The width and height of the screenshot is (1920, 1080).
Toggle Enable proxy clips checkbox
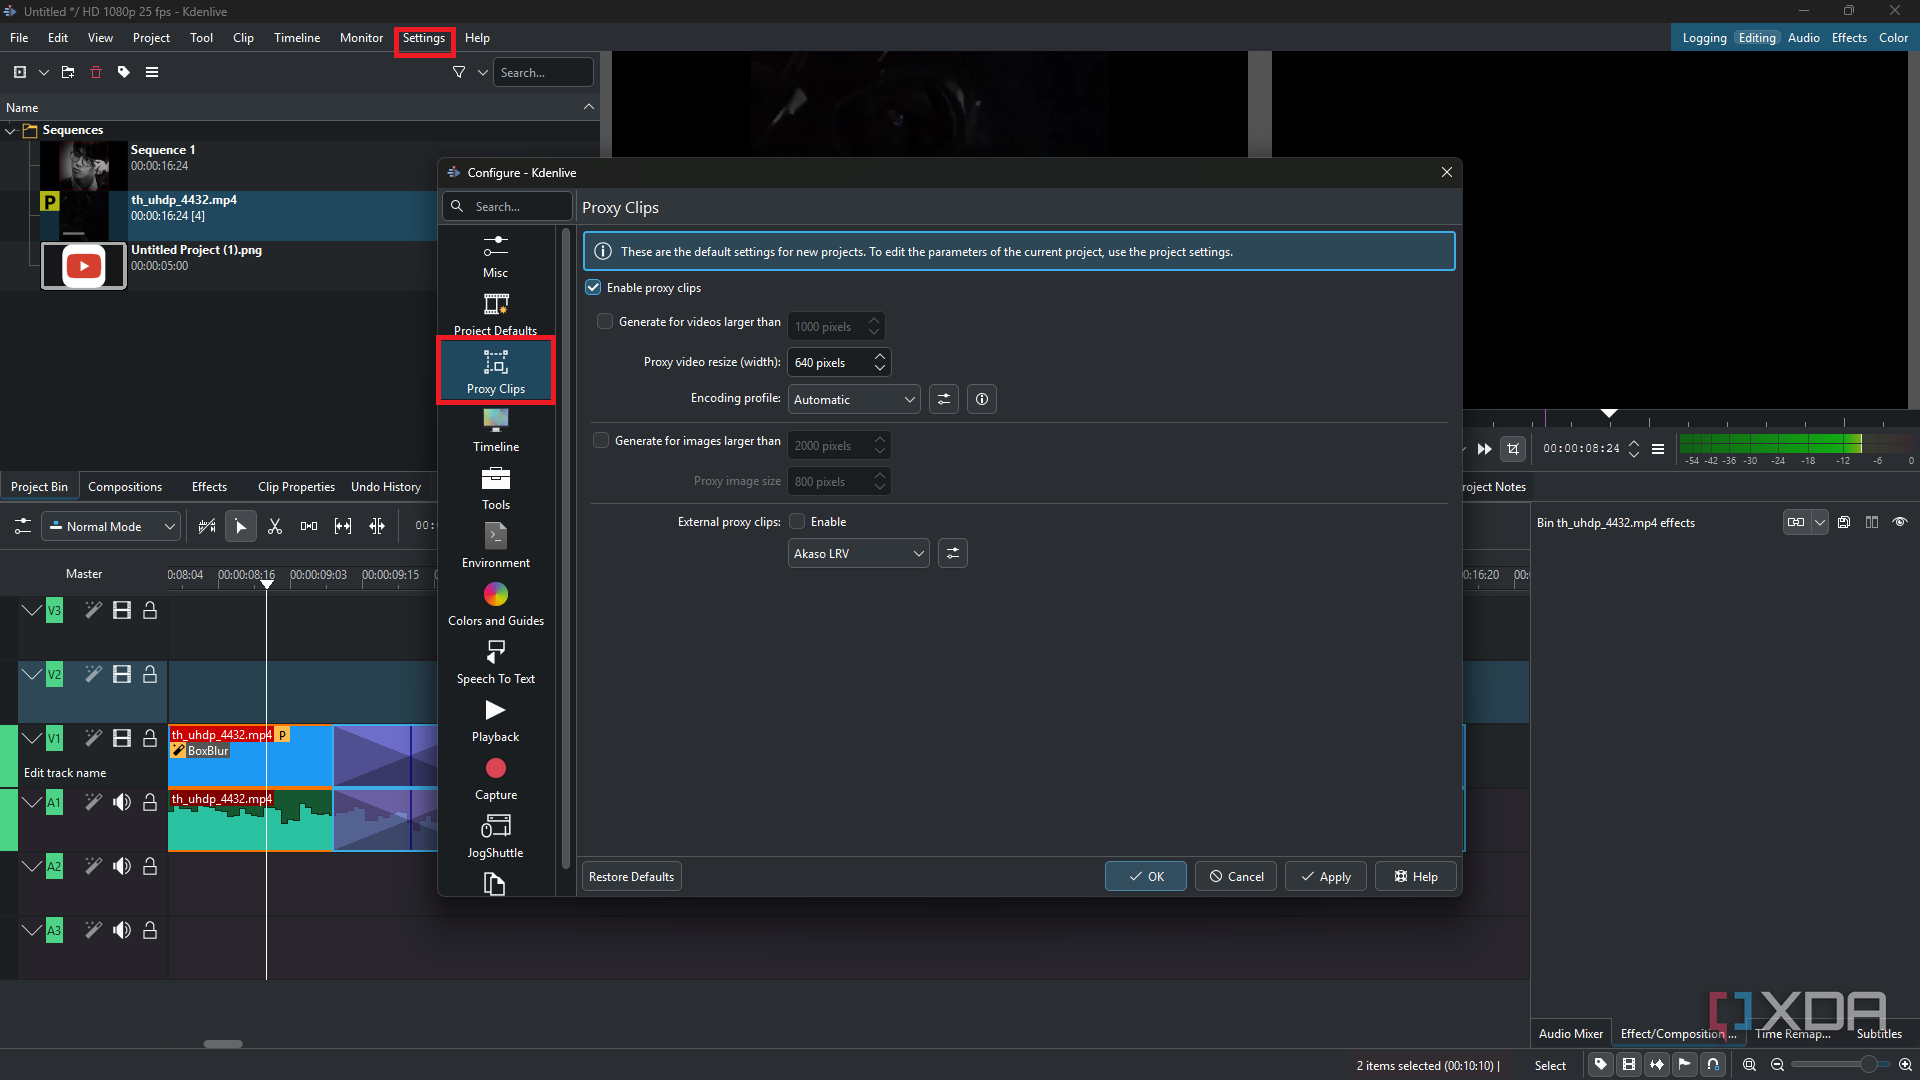tap(594, 288)
